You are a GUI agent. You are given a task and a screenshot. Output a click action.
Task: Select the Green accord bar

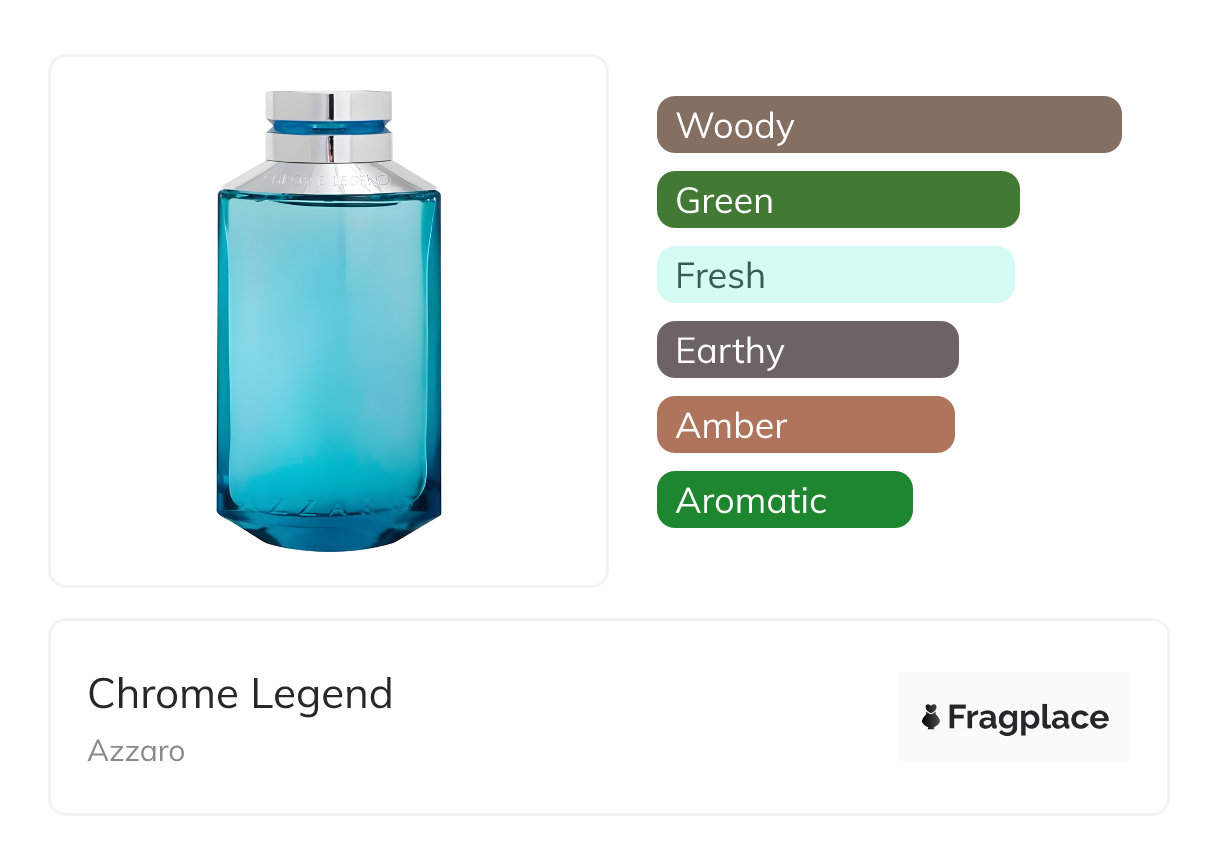[837, 200]
